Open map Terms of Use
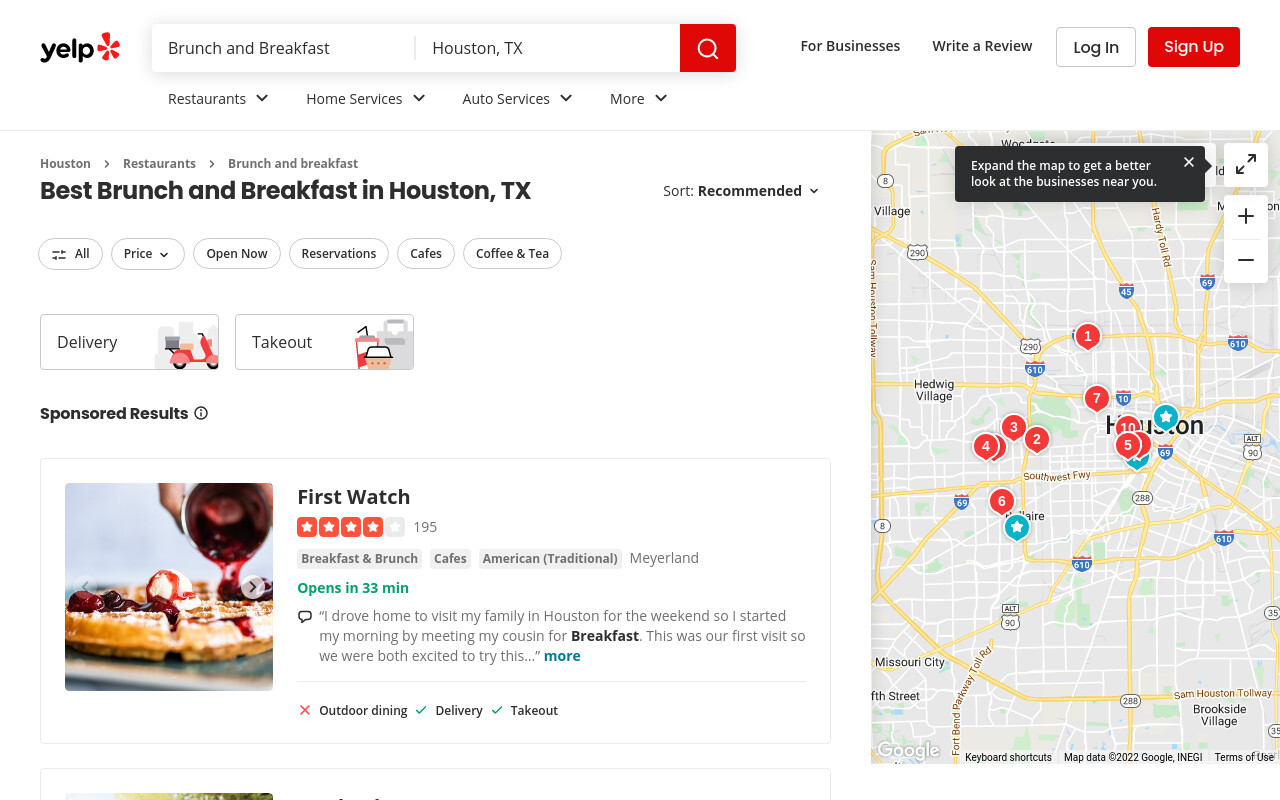This screenshot has height=800, width=1280. click(x=1244, y=758)
